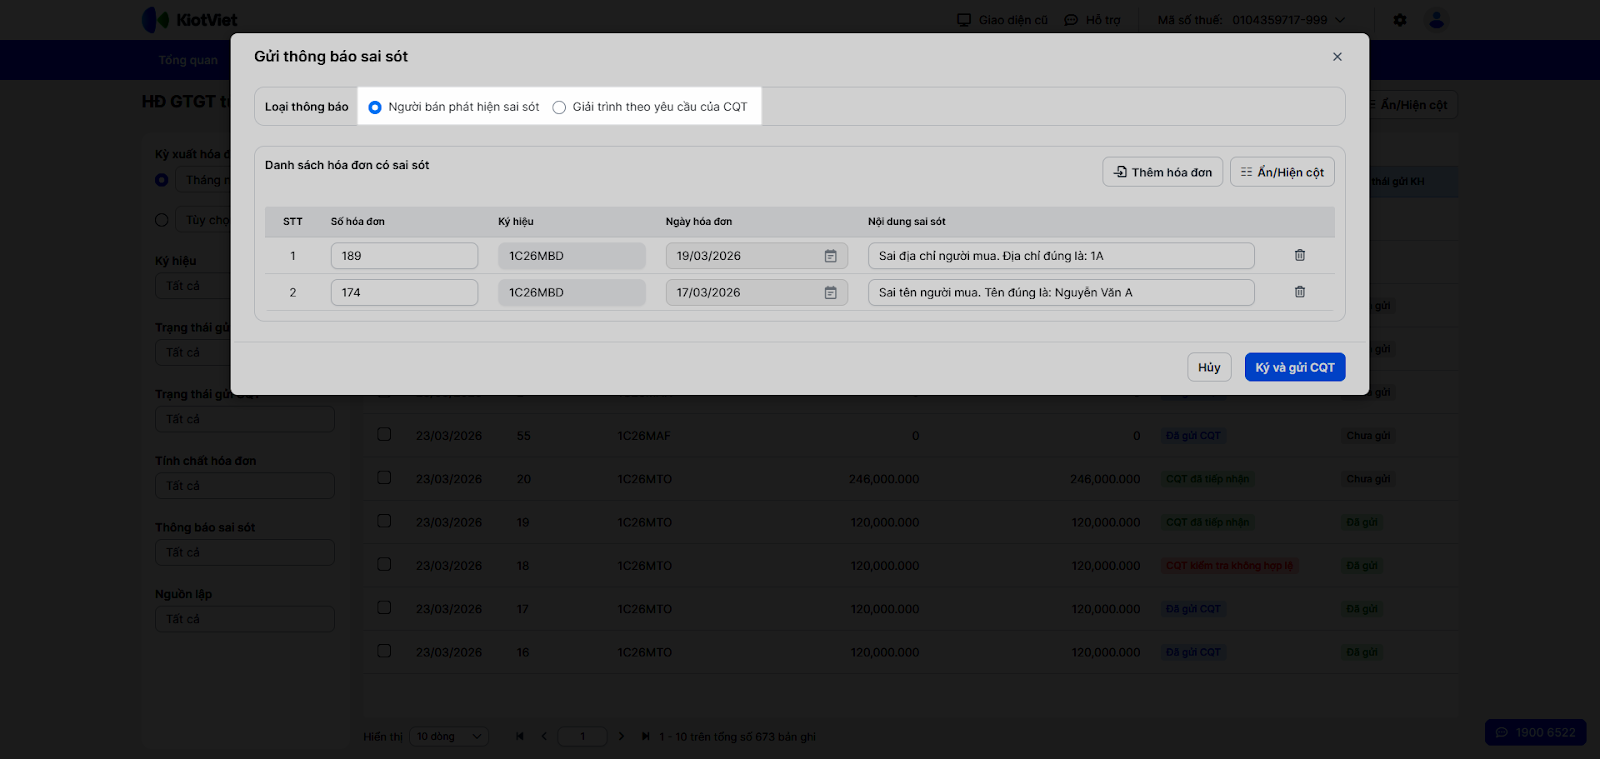Select Giải trình theo yêu cầu của CQT
This screenshot has width=1600, height=759.
tap(559, 107)
